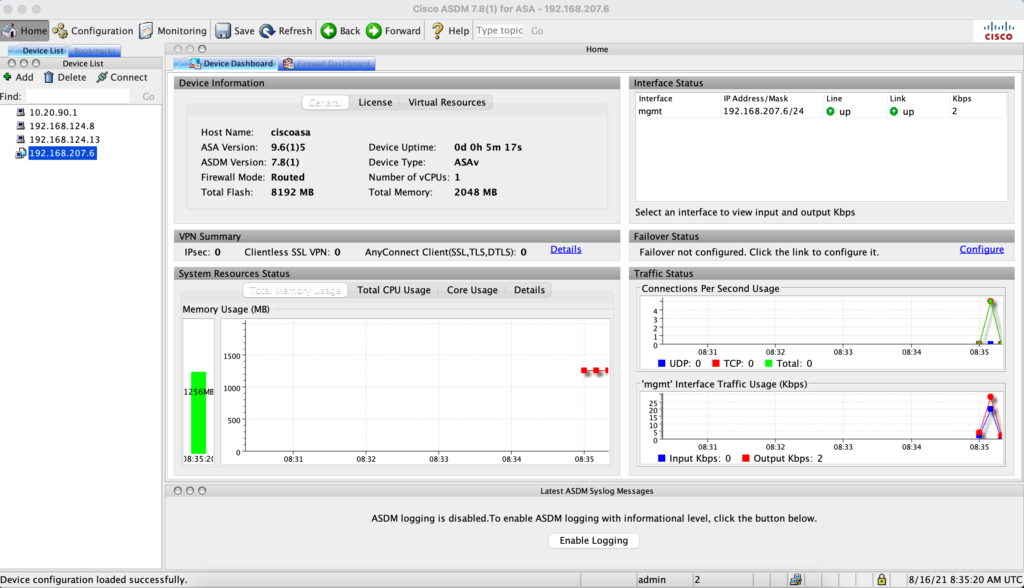Click the date and time in status bar

pos(965,580)
